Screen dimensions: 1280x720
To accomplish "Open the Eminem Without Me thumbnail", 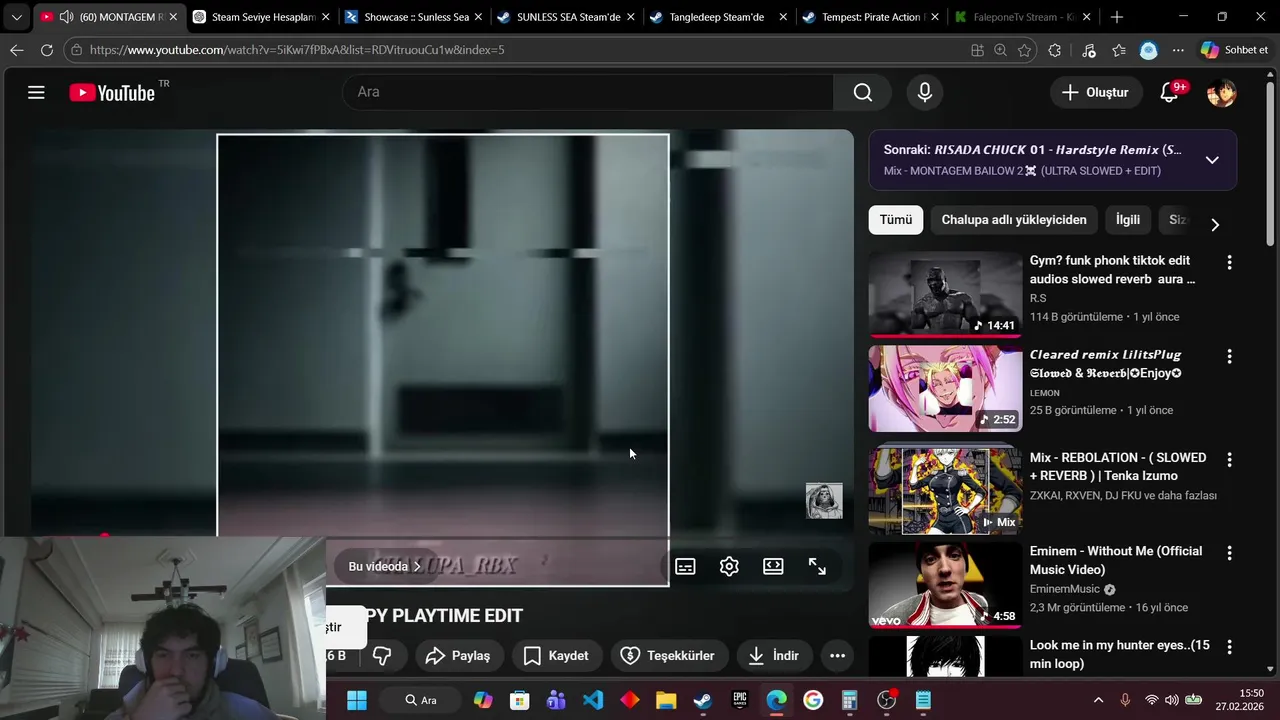I will coord(946,585).
